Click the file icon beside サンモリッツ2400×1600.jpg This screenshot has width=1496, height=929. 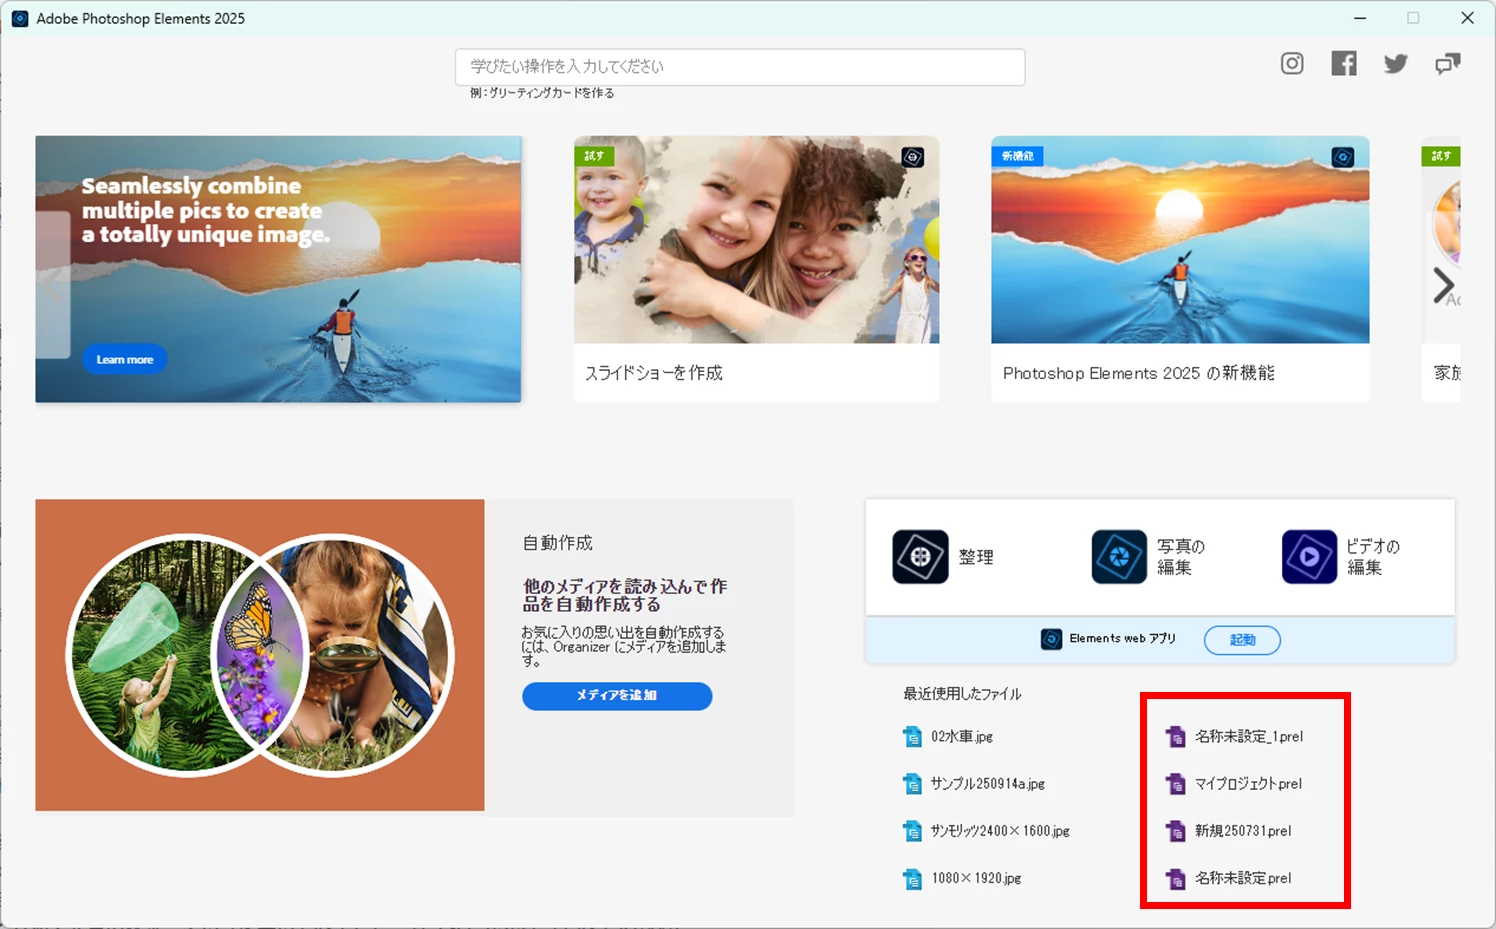tap(912, 831)
